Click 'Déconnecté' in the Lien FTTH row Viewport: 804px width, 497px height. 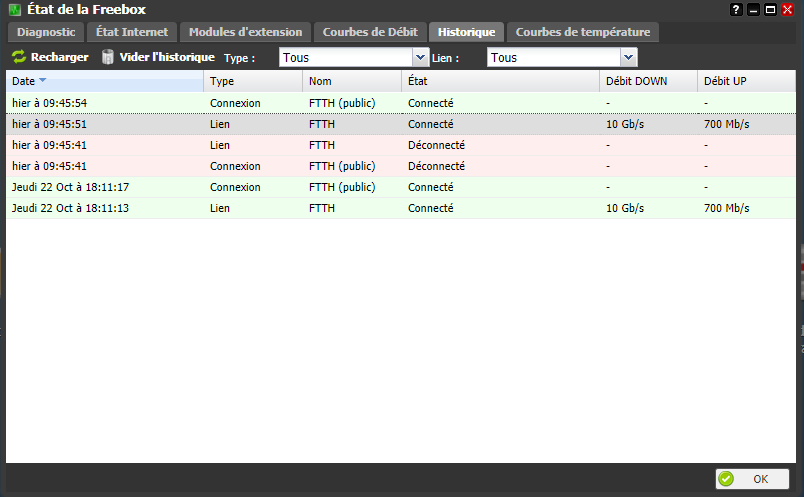(x=436, y=145)
